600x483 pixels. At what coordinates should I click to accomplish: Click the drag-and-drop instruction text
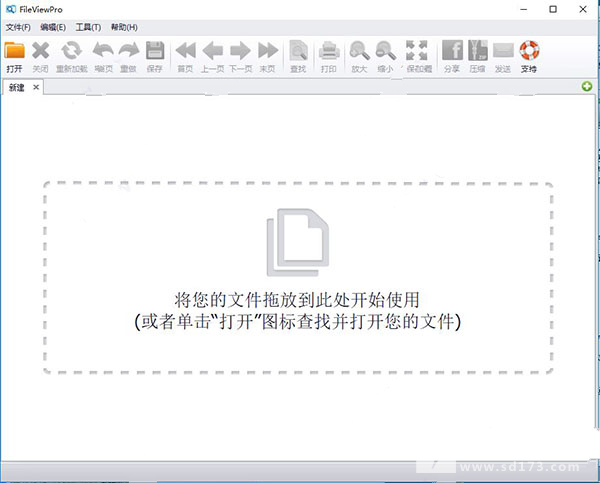click(298, 311)
